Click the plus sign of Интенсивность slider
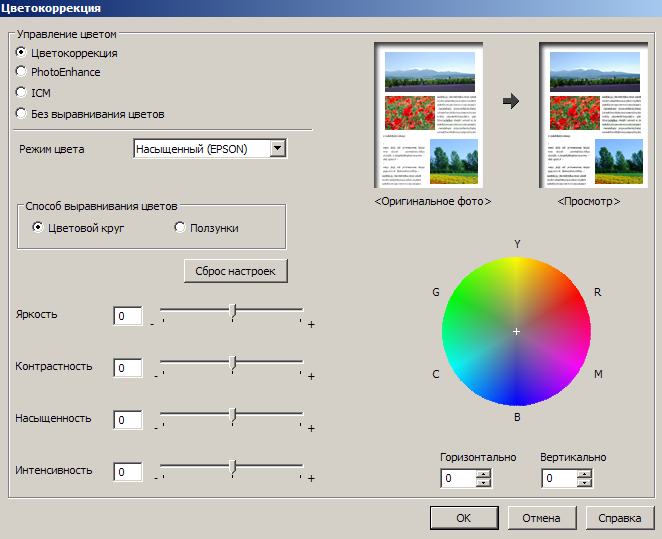The image size is (662, 539). [x=311, y=479]
